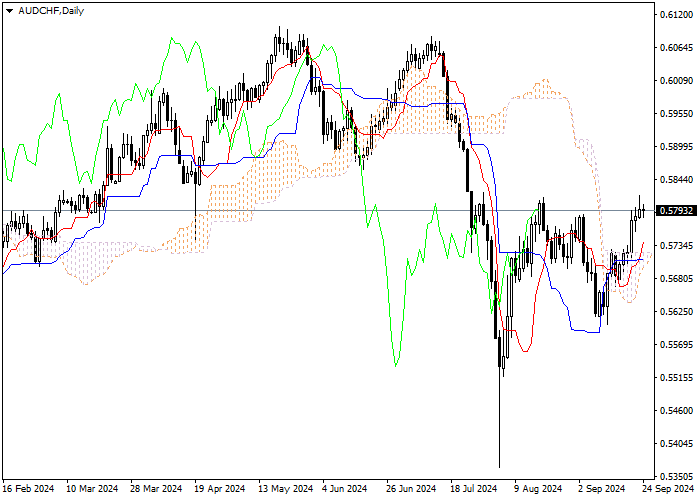Click the 0.60090 price axis label
This screenshot has width=700, height=500.
tap(676, 81)
